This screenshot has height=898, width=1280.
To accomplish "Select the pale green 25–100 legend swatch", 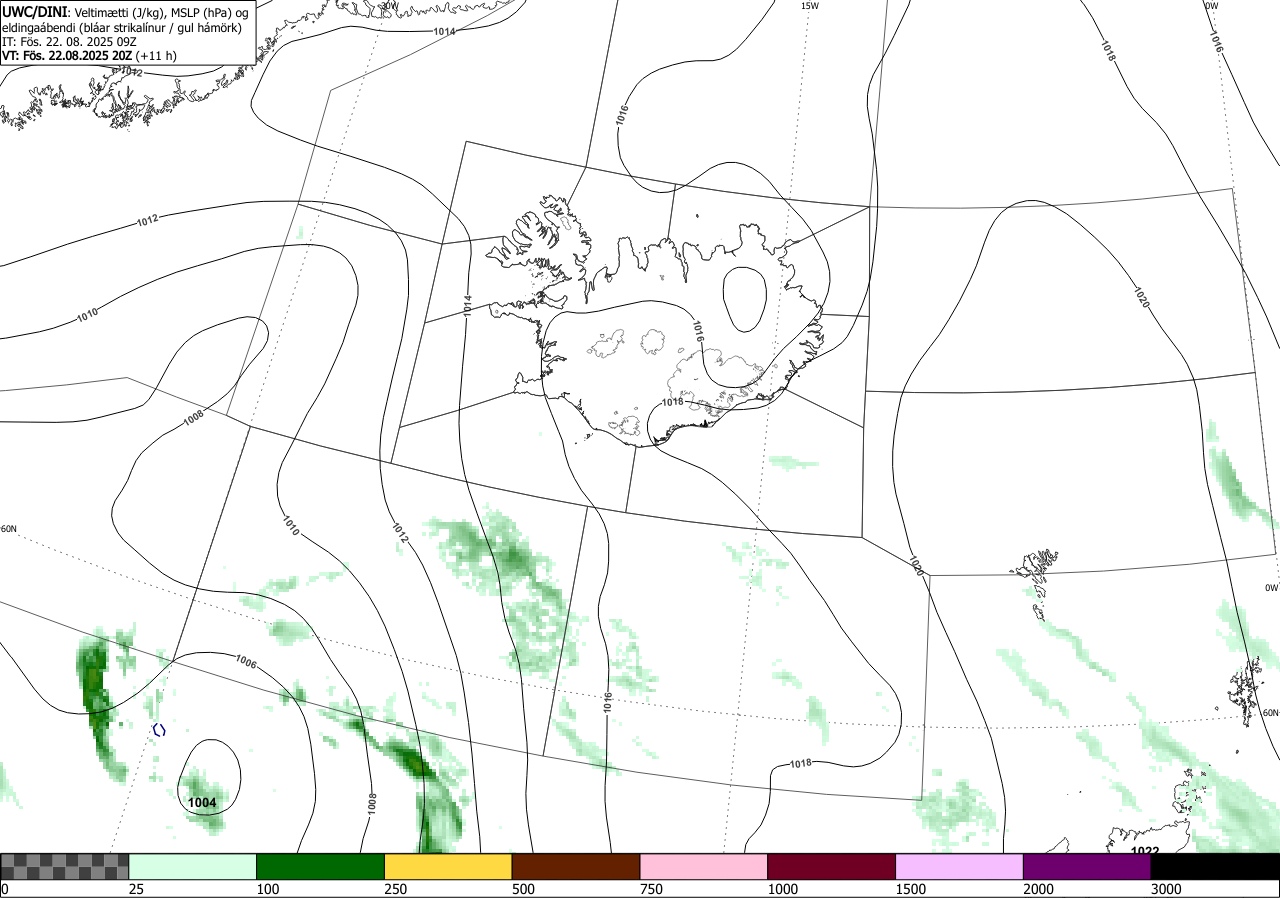I will pos(193,866).
